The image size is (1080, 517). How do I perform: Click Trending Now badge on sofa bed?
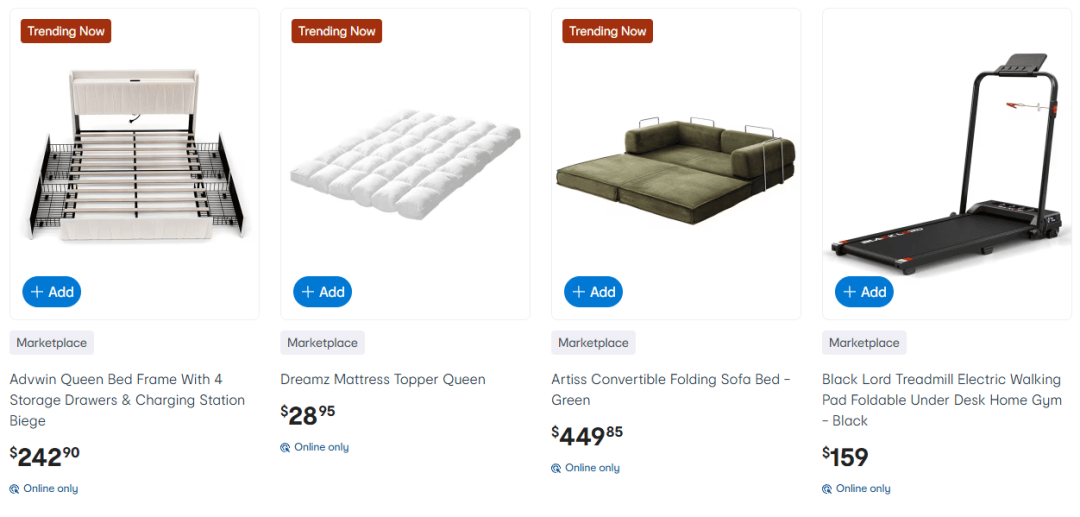[608, 31]
